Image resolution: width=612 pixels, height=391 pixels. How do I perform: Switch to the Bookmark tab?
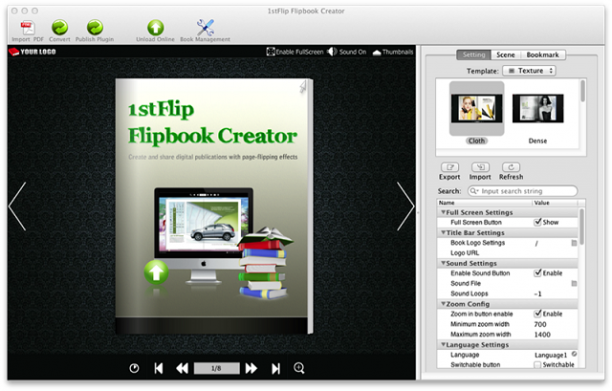click(x=543, y=55)
